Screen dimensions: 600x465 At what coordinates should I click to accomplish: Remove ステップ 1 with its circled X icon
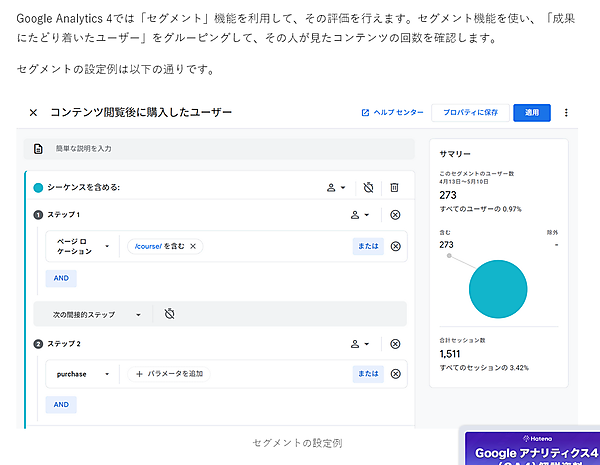(394, 215)
